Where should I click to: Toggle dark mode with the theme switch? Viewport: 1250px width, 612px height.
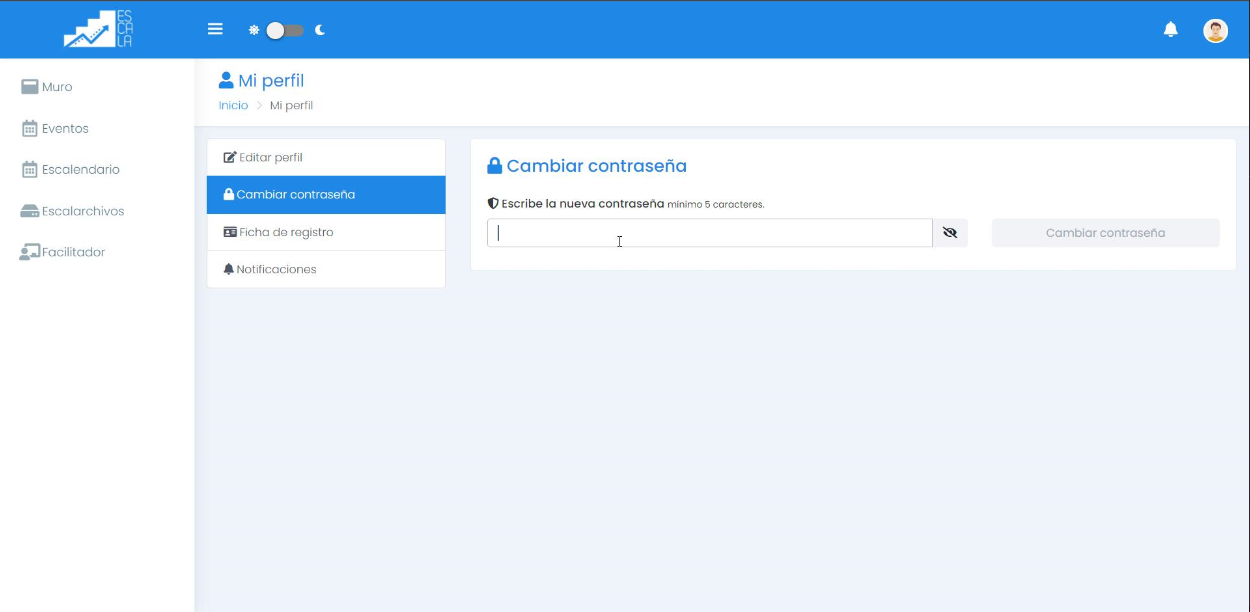pos(283,30)
